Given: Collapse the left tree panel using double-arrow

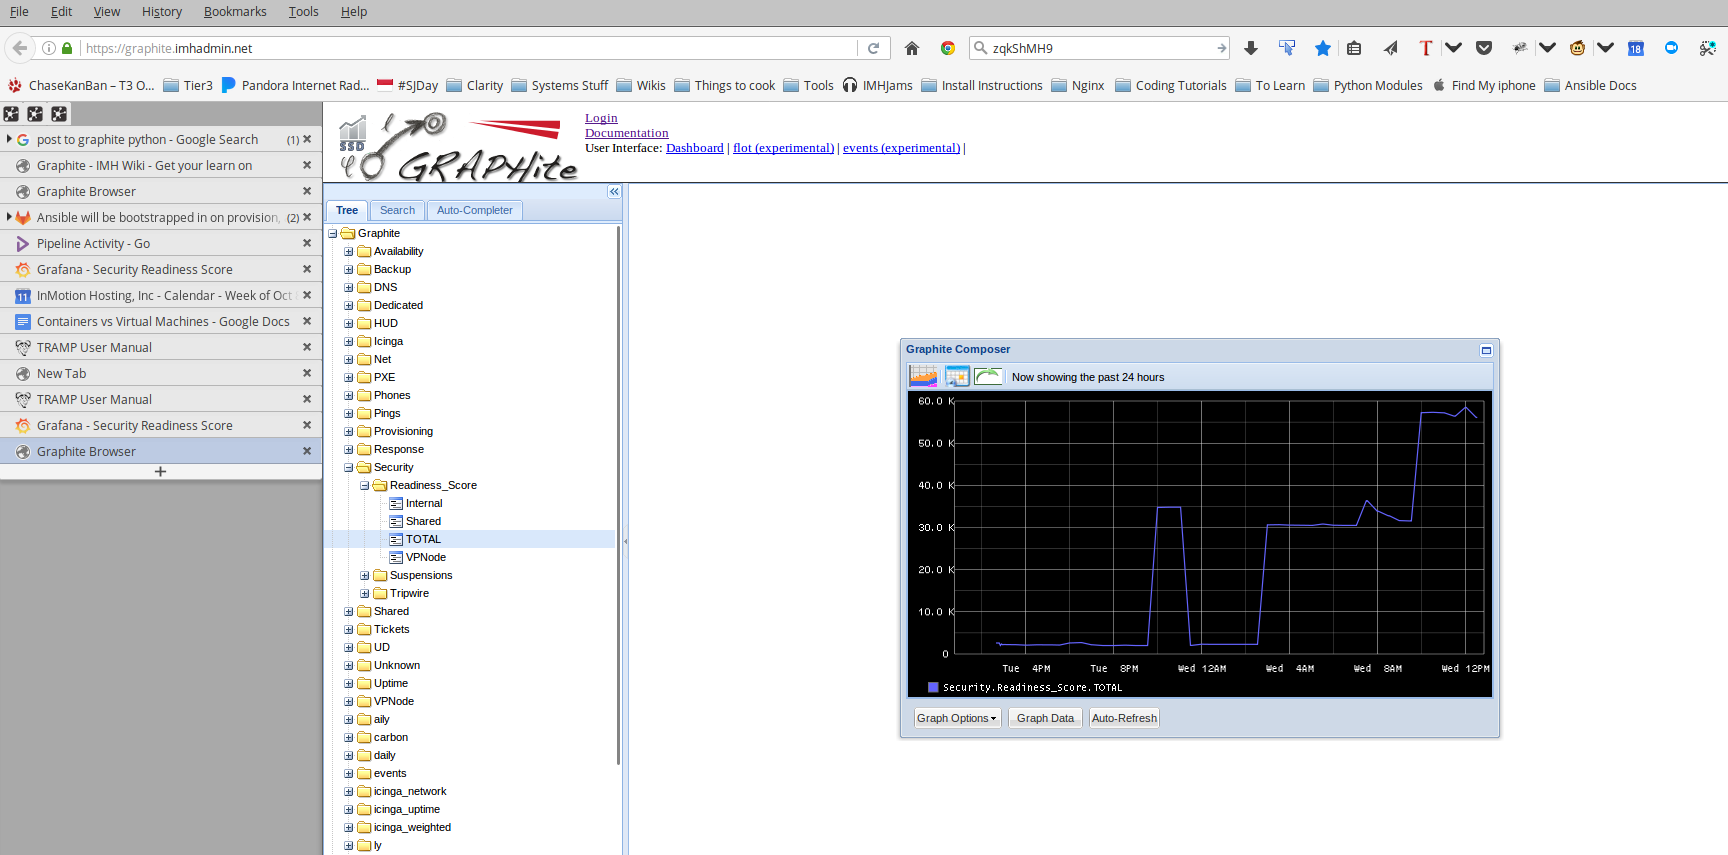Looking at the screenshot, I should [614, 192].
